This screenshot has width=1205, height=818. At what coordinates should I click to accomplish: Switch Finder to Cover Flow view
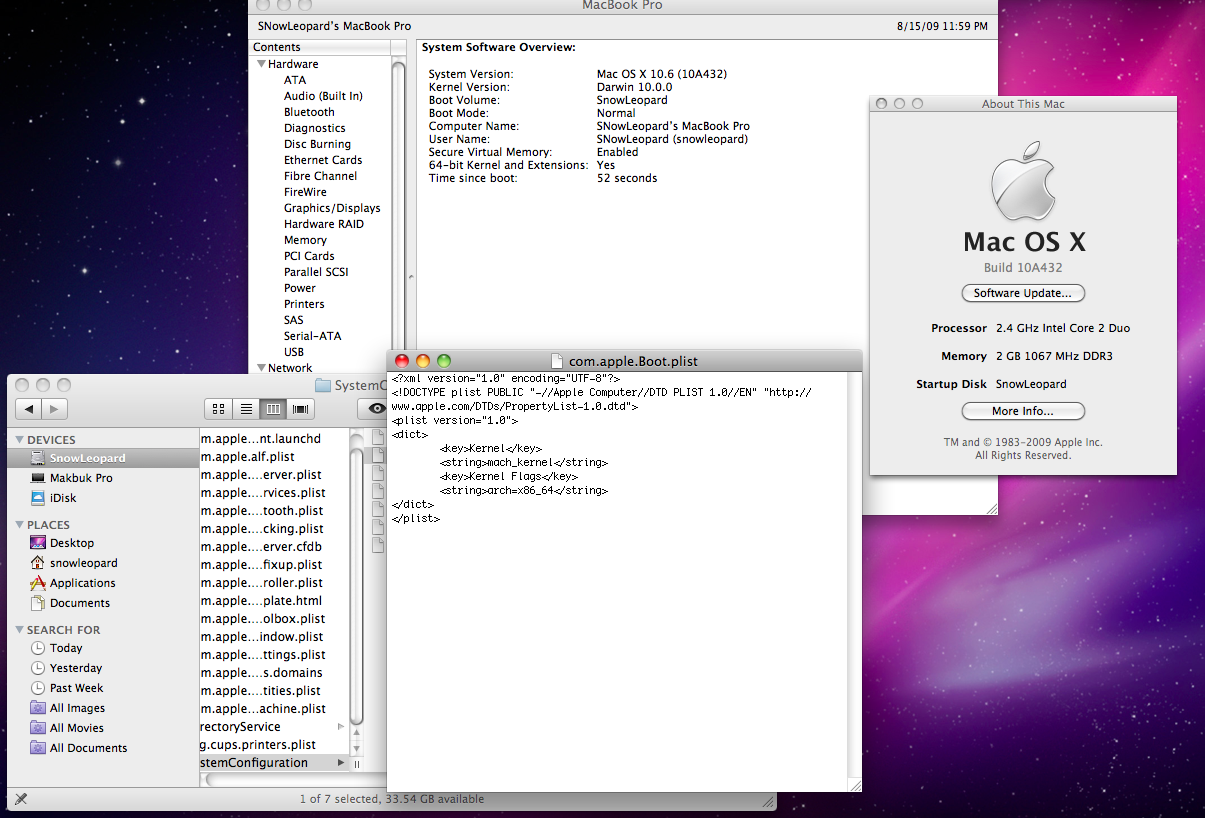click(x=300, y=409)
